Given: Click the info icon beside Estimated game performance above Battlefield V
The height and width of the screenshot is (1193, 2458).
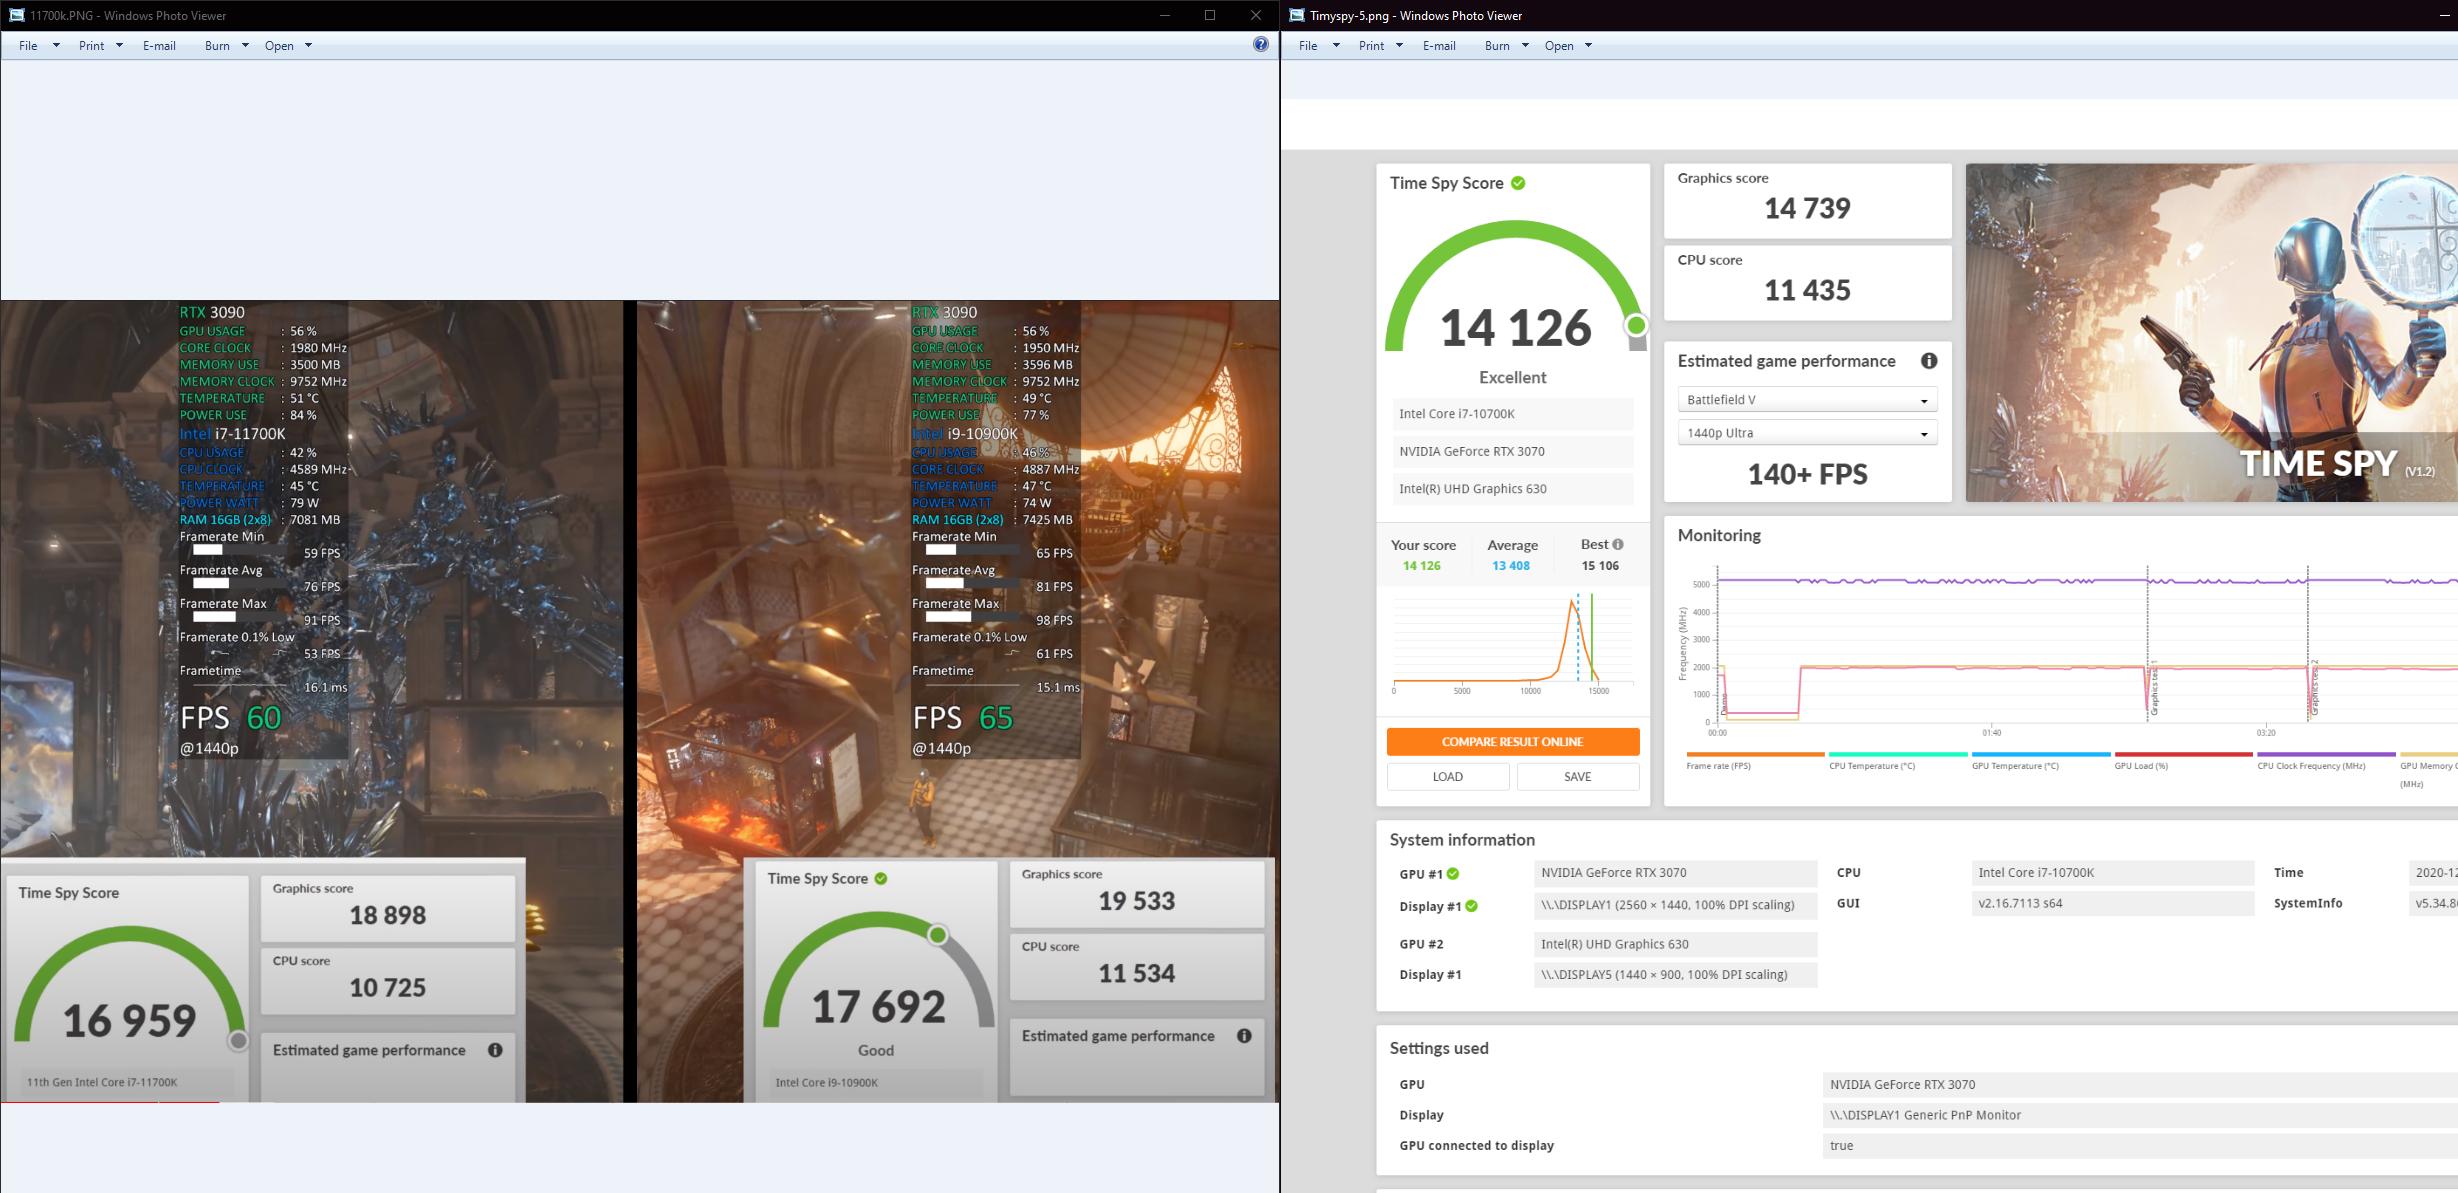Looking at the screenshot, I should 1929,361.
